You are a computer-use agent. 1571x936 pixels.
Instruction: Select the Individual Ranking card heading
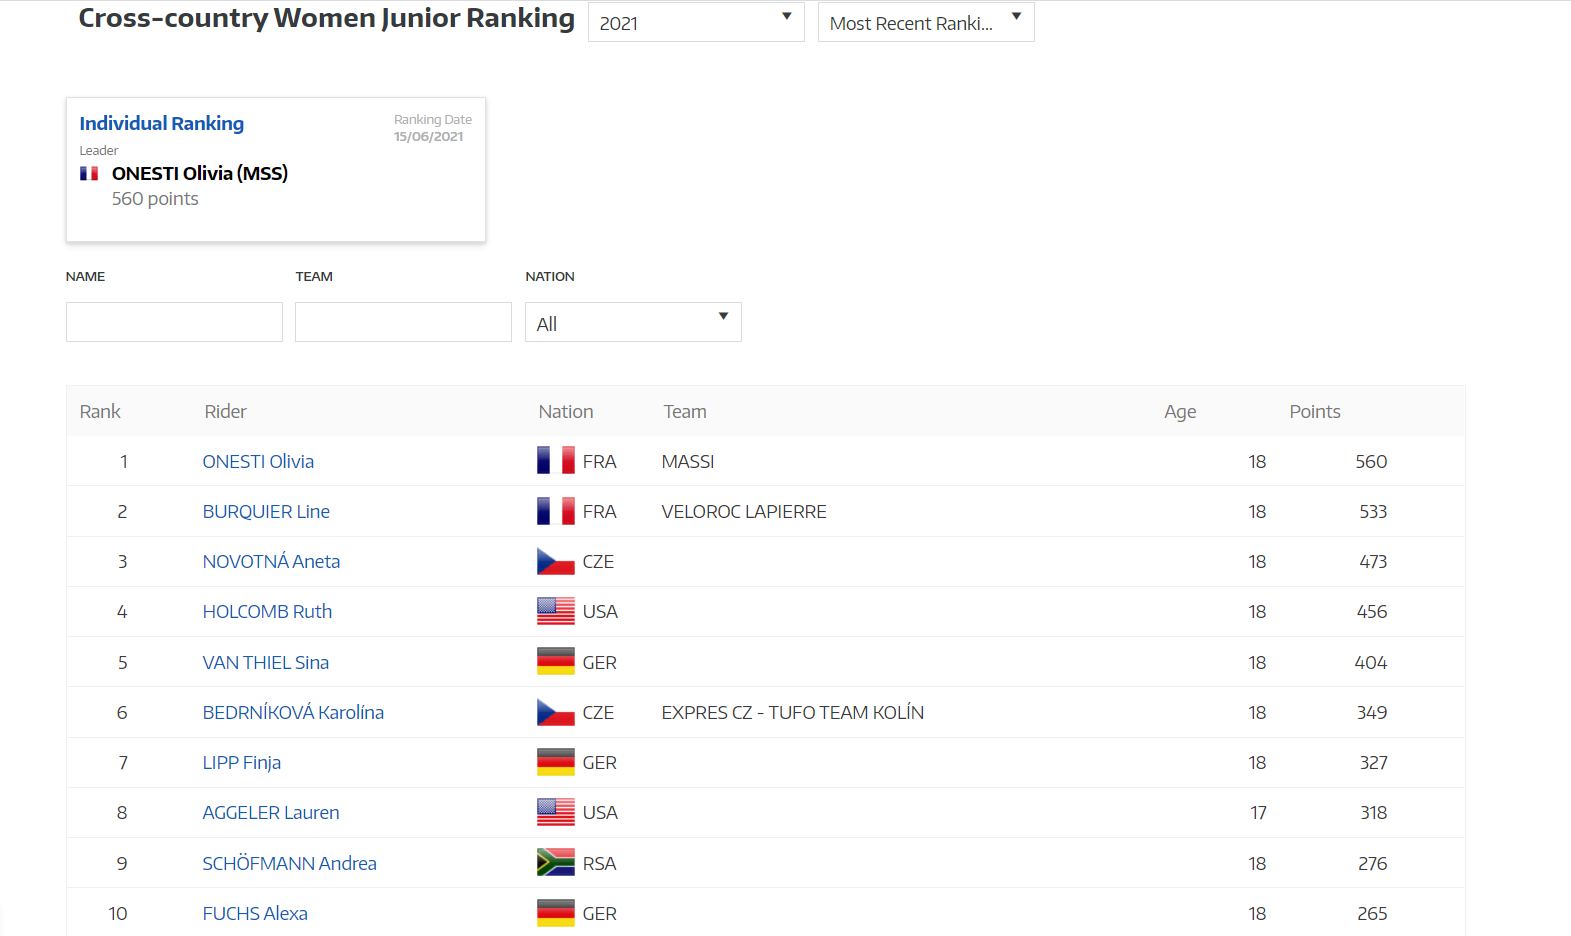pos(162,124)
